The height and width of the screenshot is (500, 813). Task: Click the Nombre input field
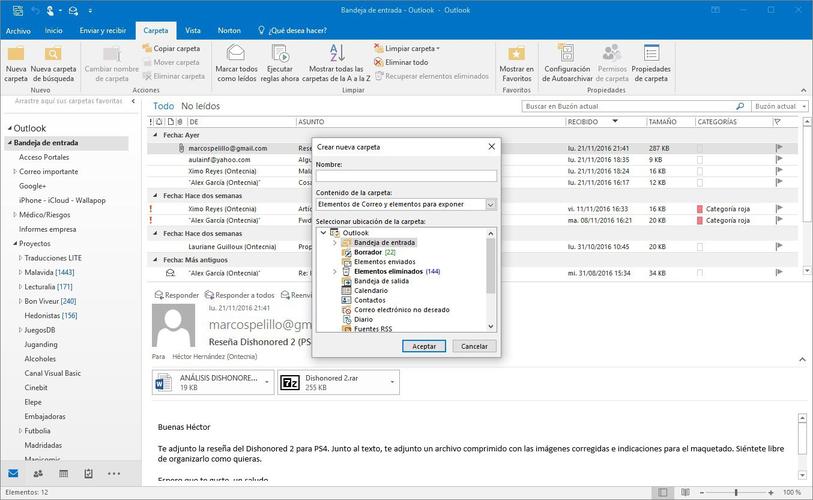(406, 176)
